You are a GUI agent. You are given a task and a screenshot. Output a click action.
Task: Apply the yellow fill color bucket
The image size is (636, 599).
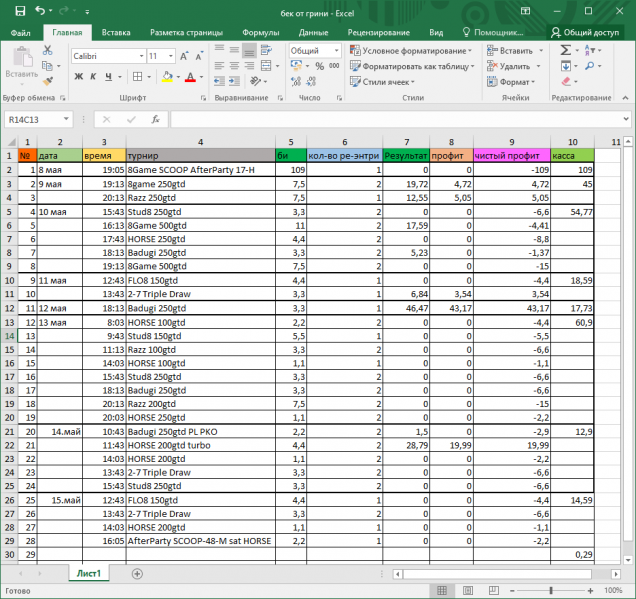click(167, 77)
